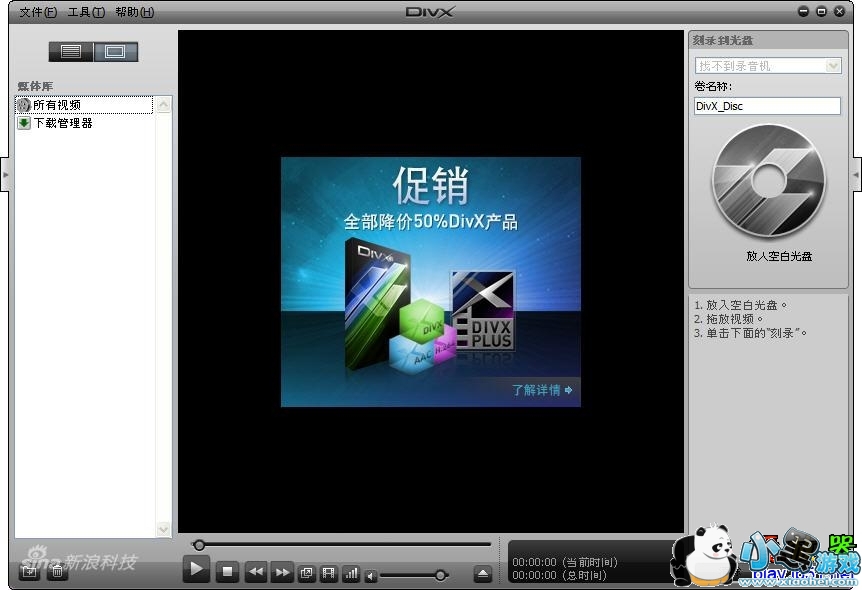Viewport: 862px width, 590px height.
Task: Click the Stop playback button
Action: click(228, 572)
